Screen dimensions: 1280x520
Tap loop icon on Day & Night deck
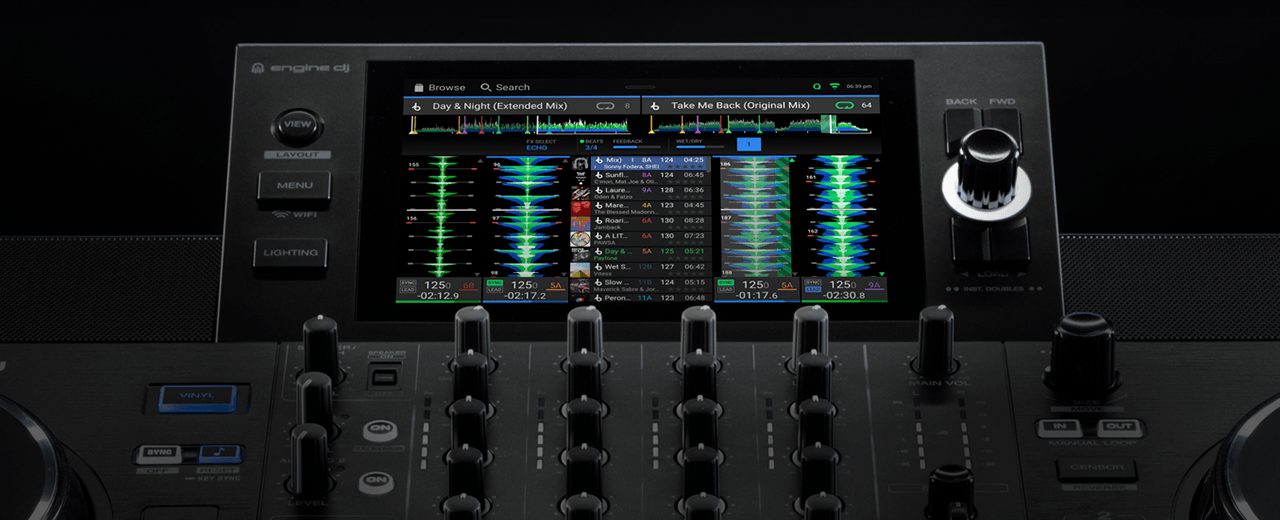pyautogui.click(x=605, y=106)
